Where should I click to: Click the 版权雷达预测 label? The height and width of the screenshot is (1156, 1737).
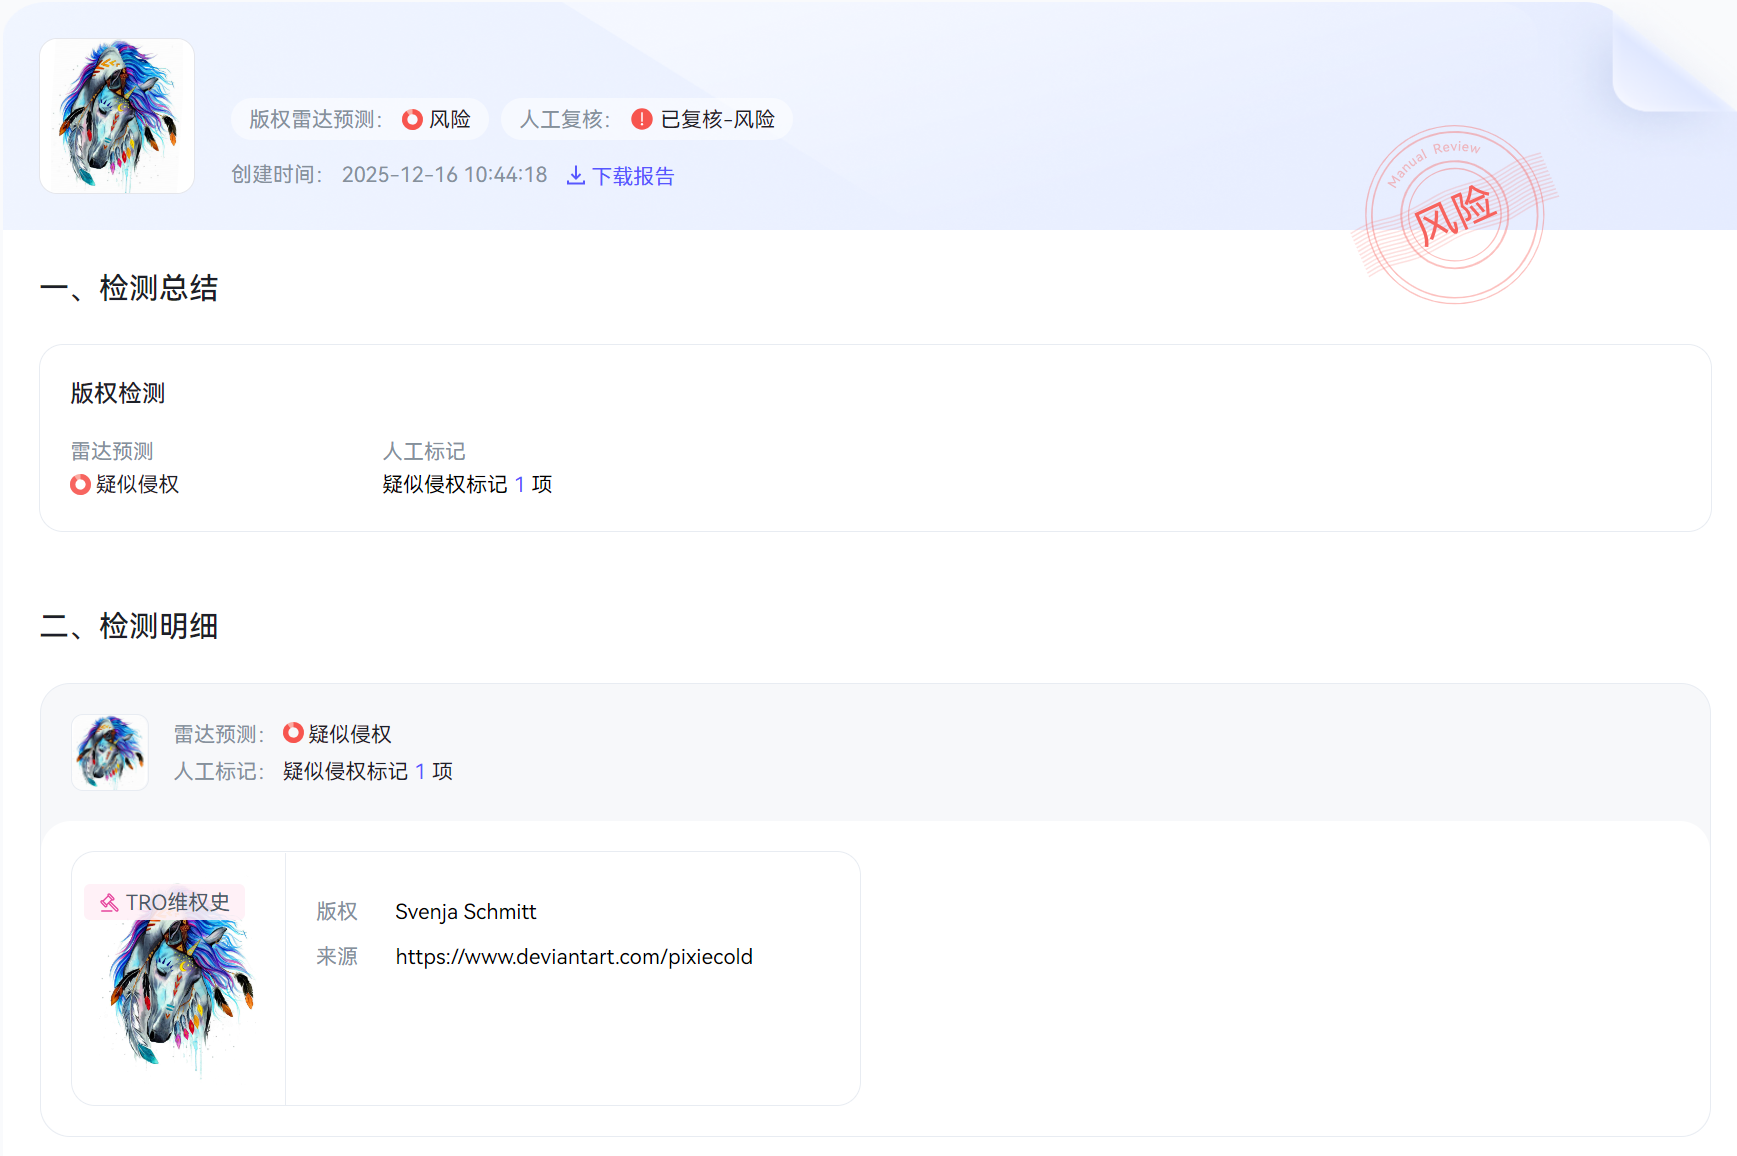(x=316, y=120)
